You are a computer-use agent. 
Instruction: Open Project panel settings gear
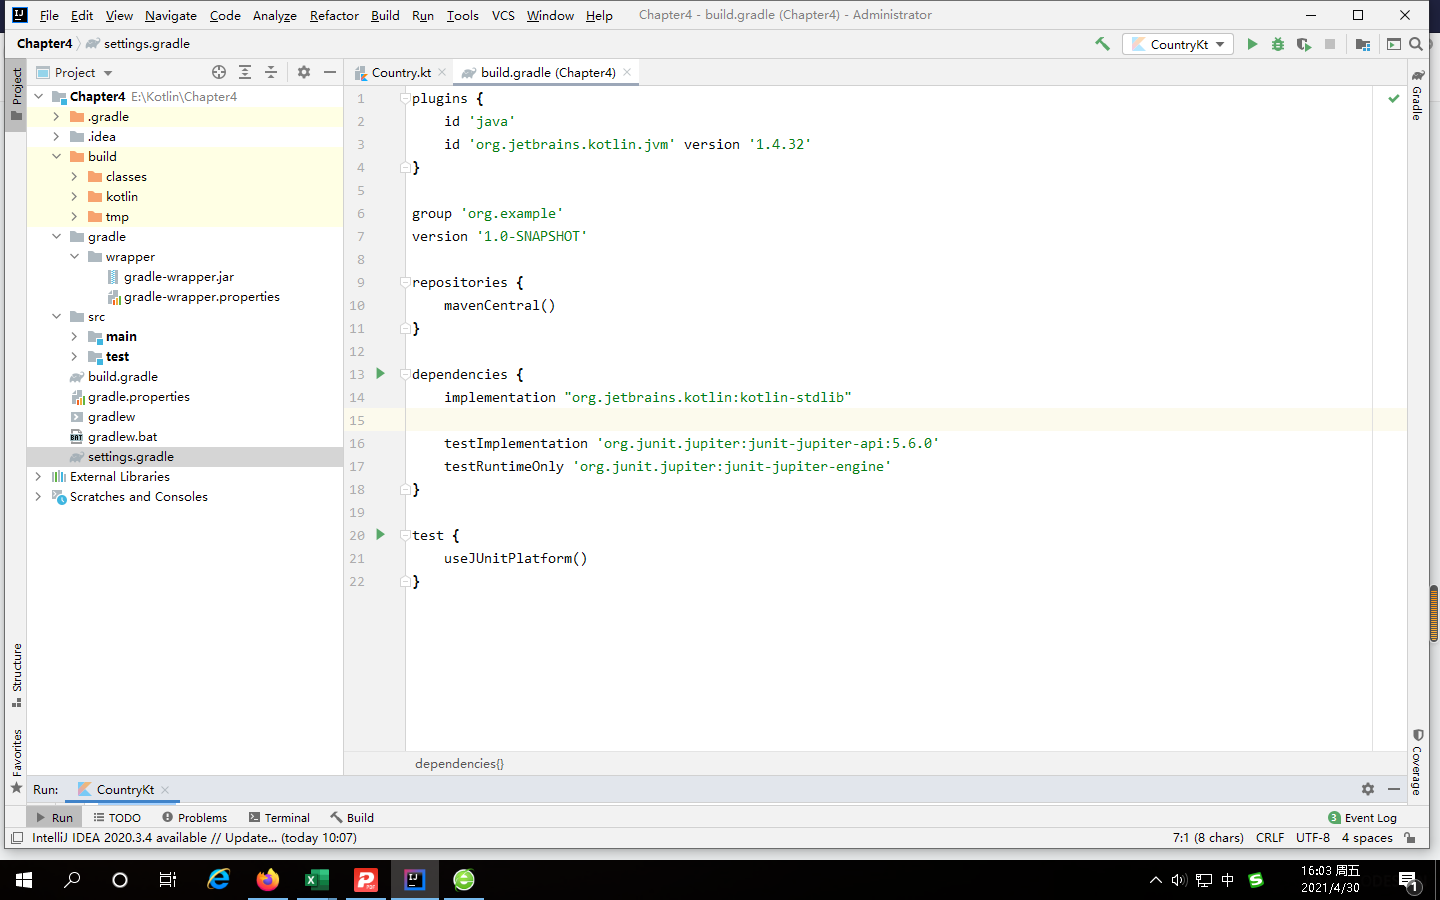point(304,72)
